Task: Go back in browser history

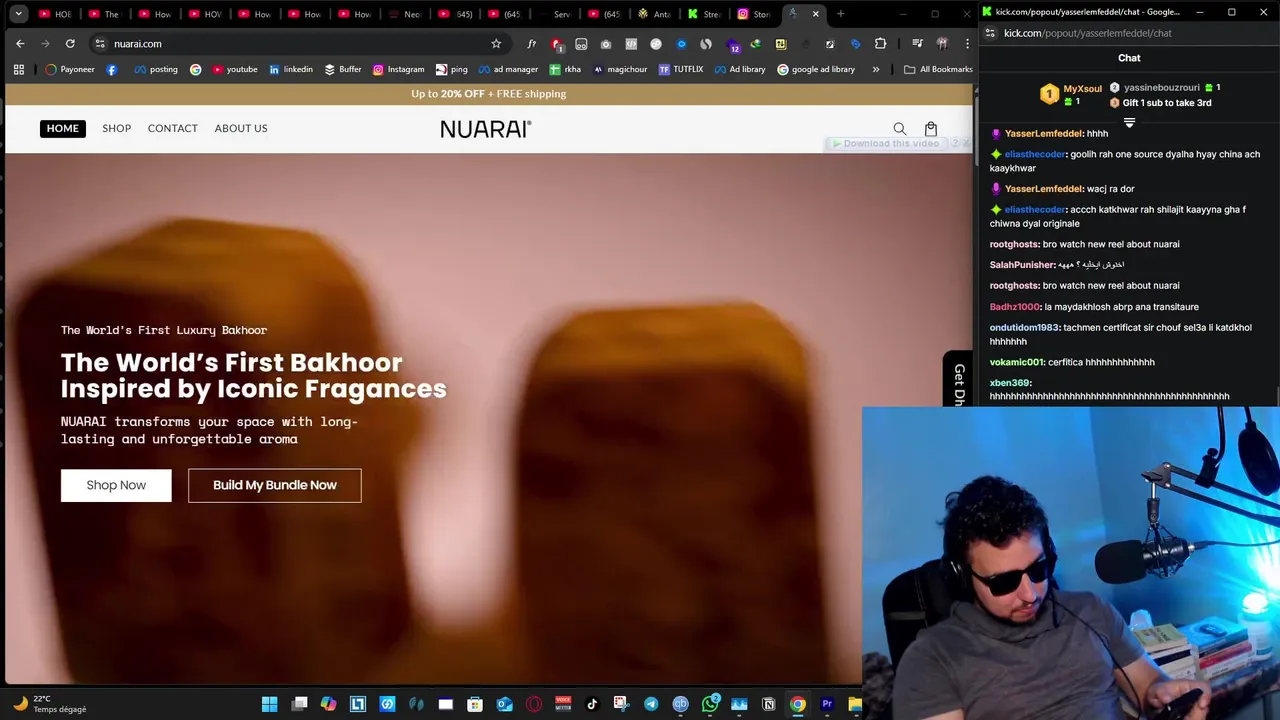Action: coord(20,44)
